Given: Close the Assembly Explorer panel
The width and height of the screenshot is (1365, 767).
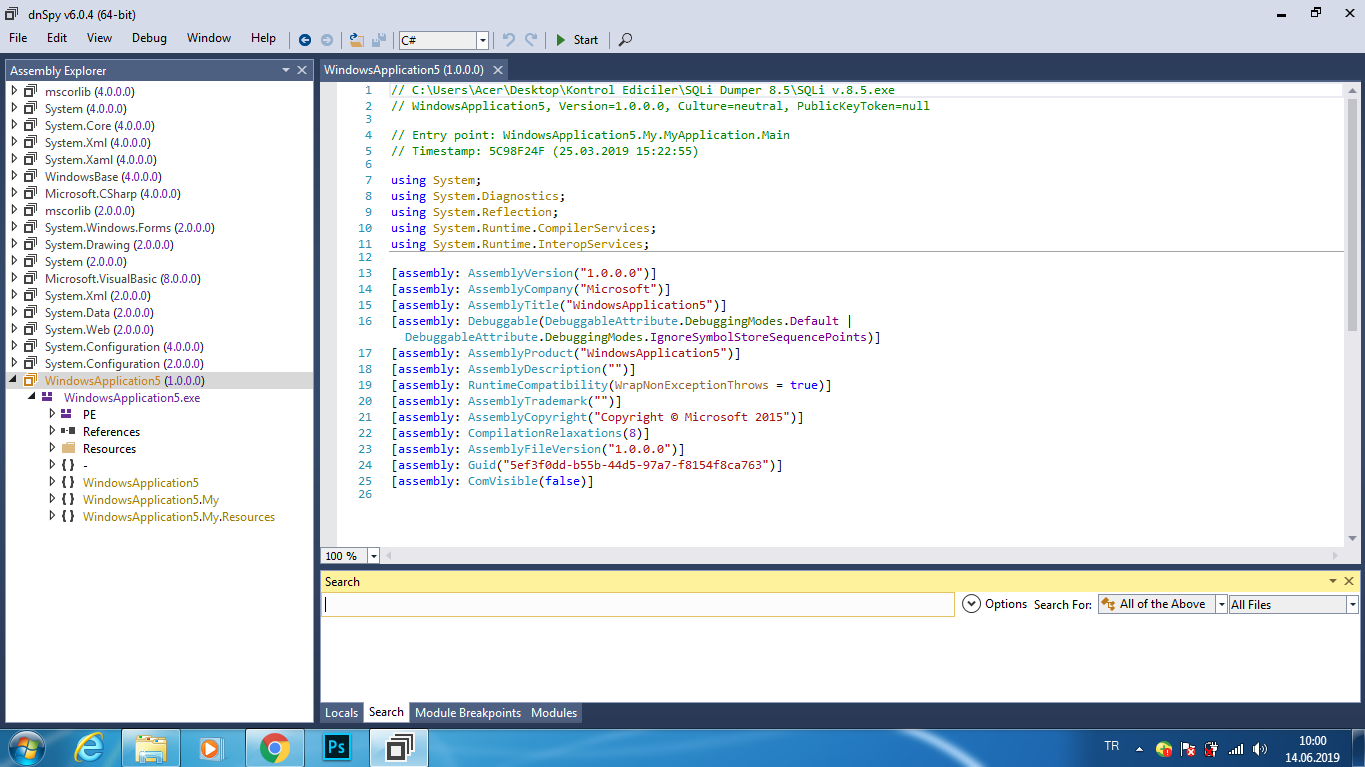Looking at the screenshot, I should [302, 70].
